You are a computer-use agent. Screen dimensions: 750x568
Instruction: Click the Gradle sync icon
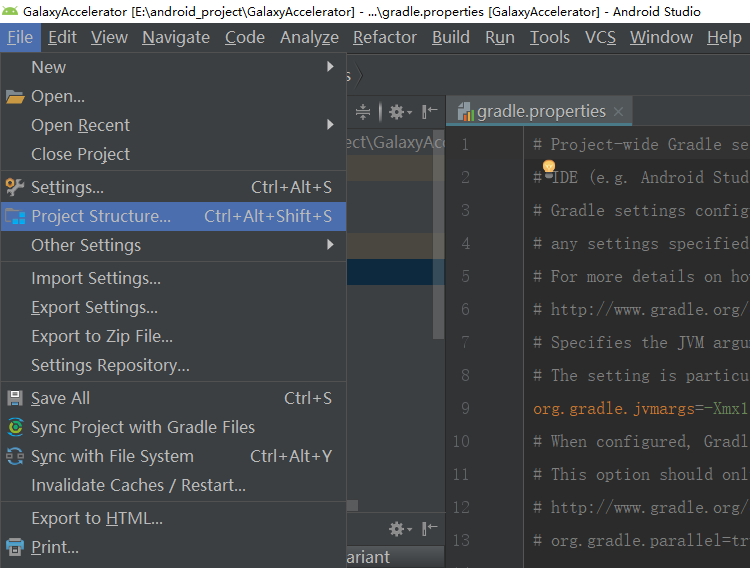point(15,427)
